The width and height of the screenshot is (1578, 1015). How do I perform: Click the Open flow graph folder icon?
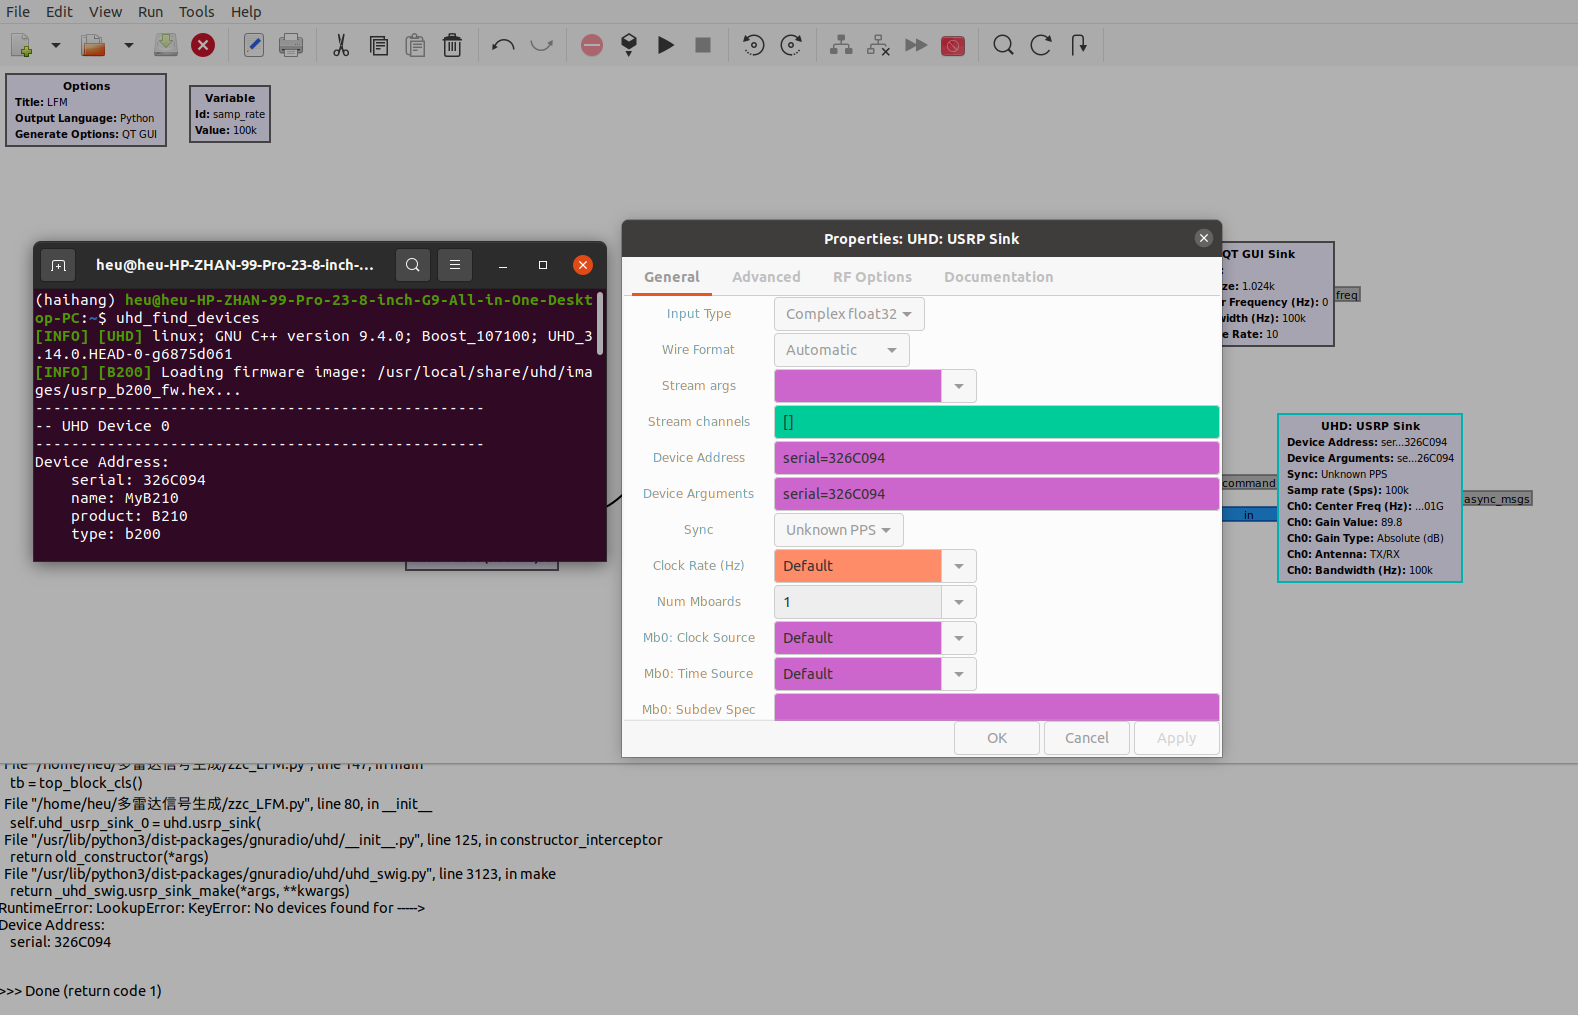click(93, 45)
